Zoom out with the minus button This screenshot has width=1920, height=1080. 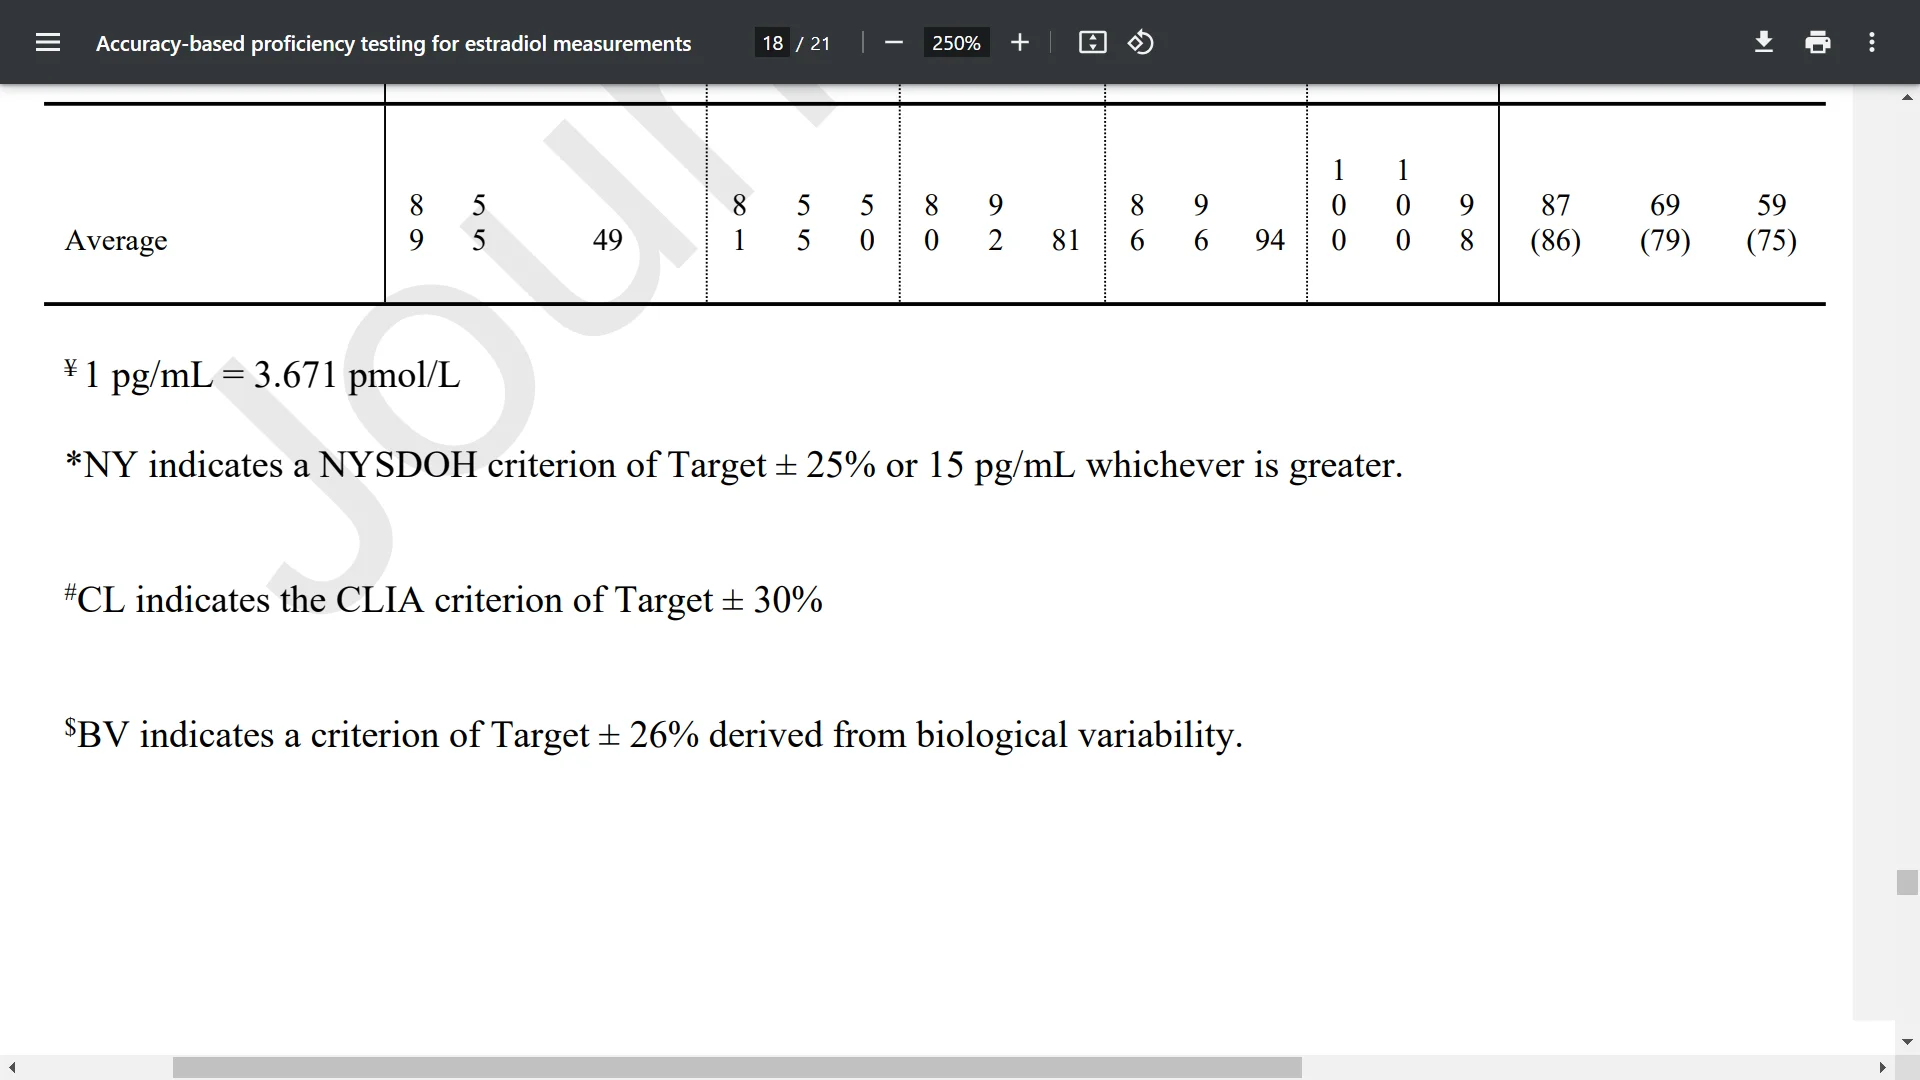(x=894, y=42)
